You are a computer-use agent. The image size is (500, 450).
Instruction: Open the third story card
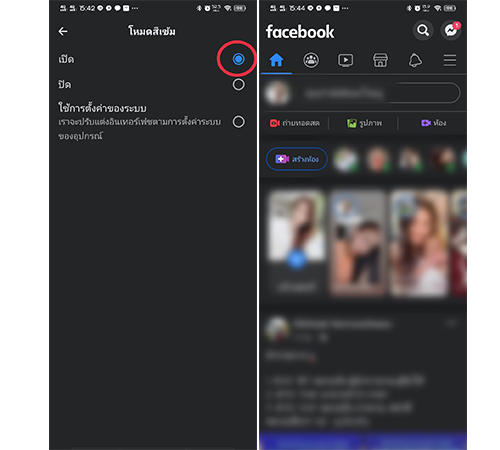point(419,243)
